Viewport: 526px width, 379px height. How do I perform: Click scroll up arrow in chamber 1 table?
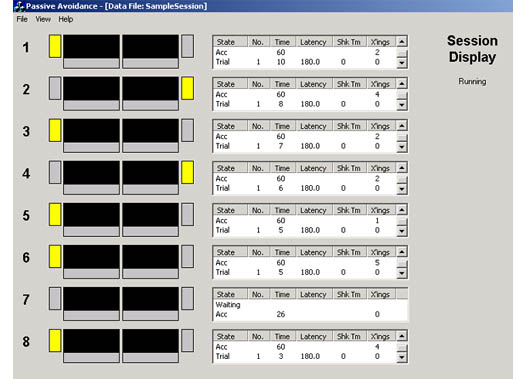(402, 42)
